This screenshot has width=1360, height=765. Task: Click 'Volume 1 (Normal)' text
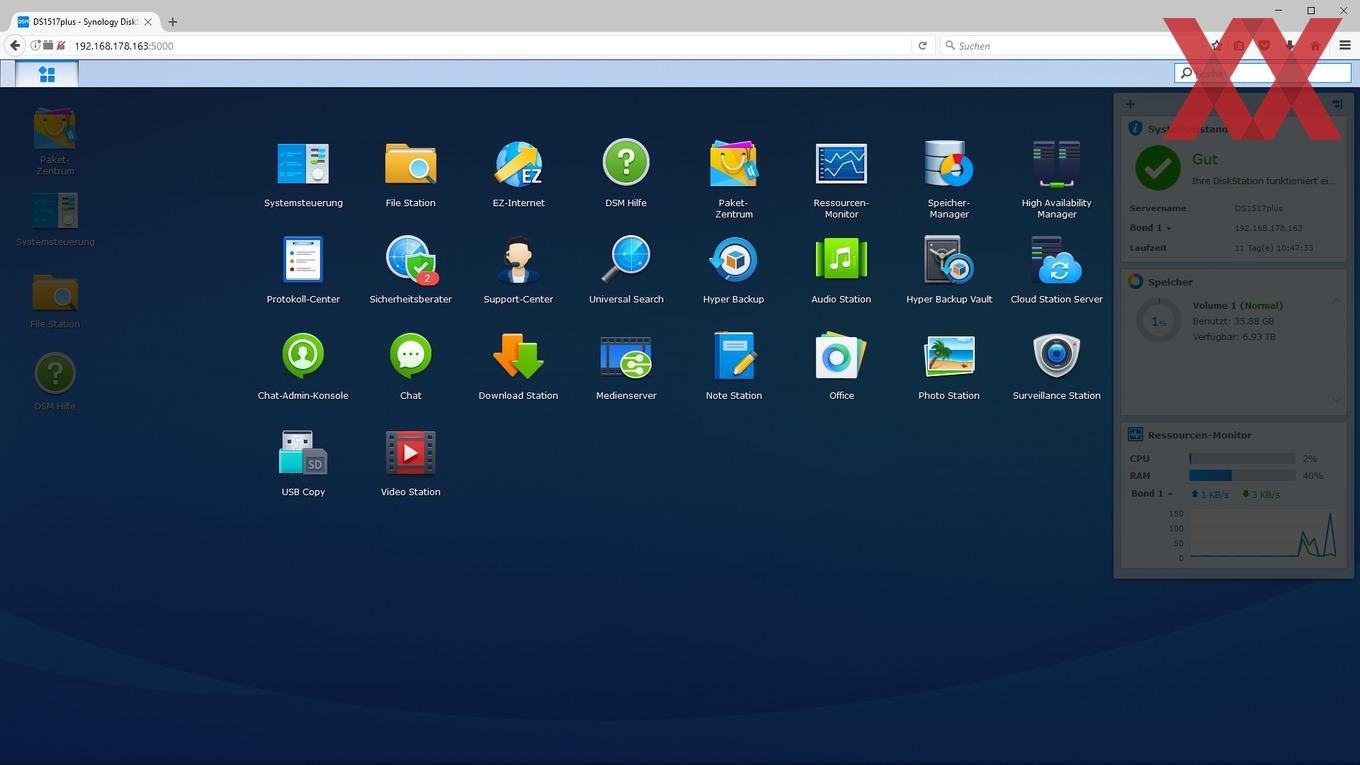click(x=1238, y=306)
